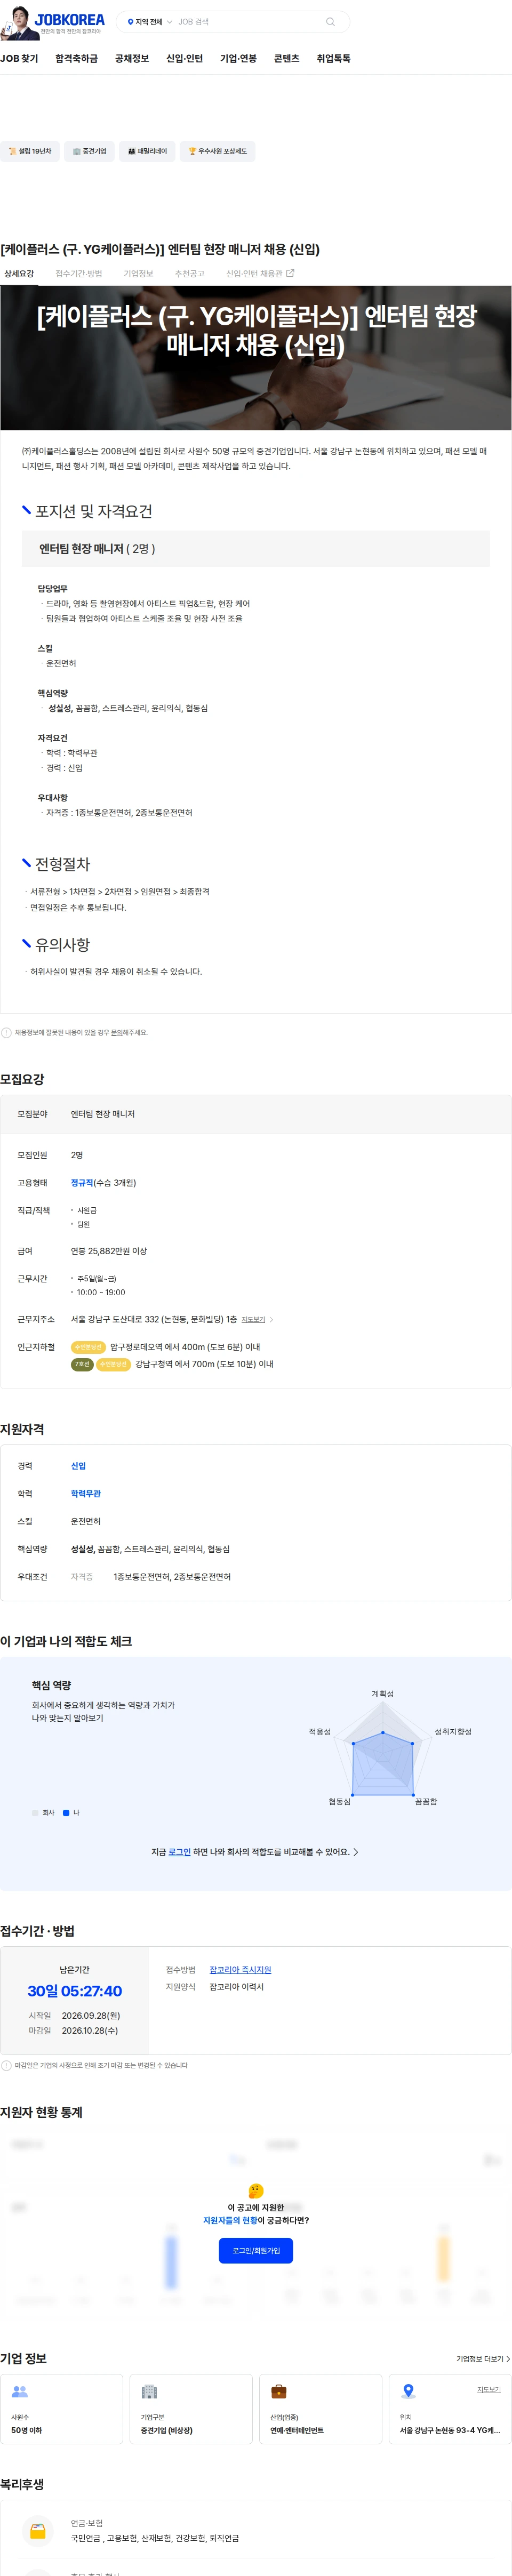Click the 패밀리데이 tag
Screen dimensions: 512x2576
coord(147,151)
